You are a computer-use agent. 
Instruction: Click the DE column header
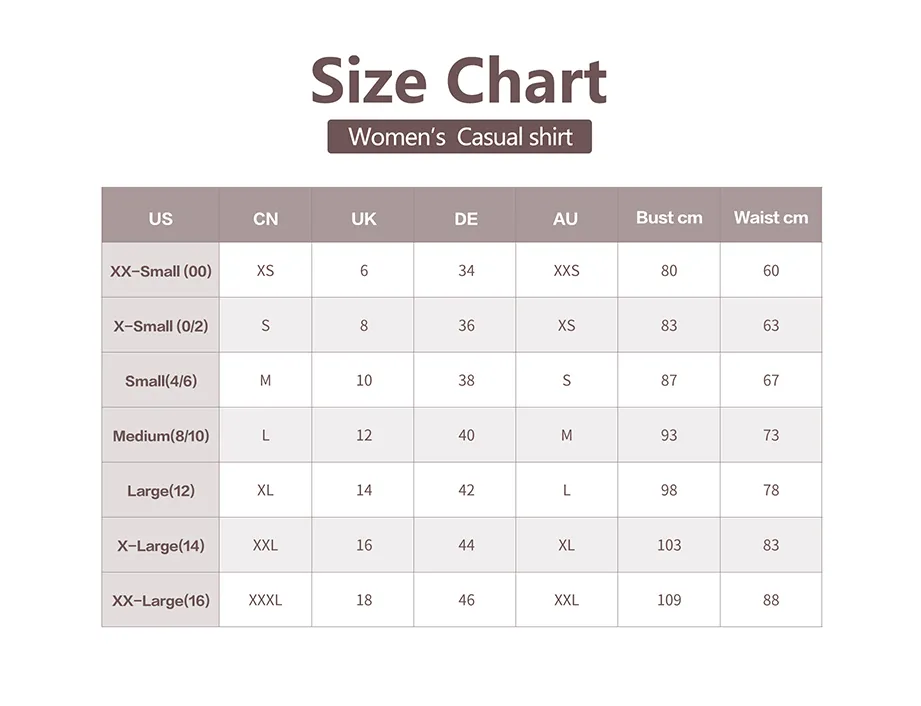coord(466,218)
